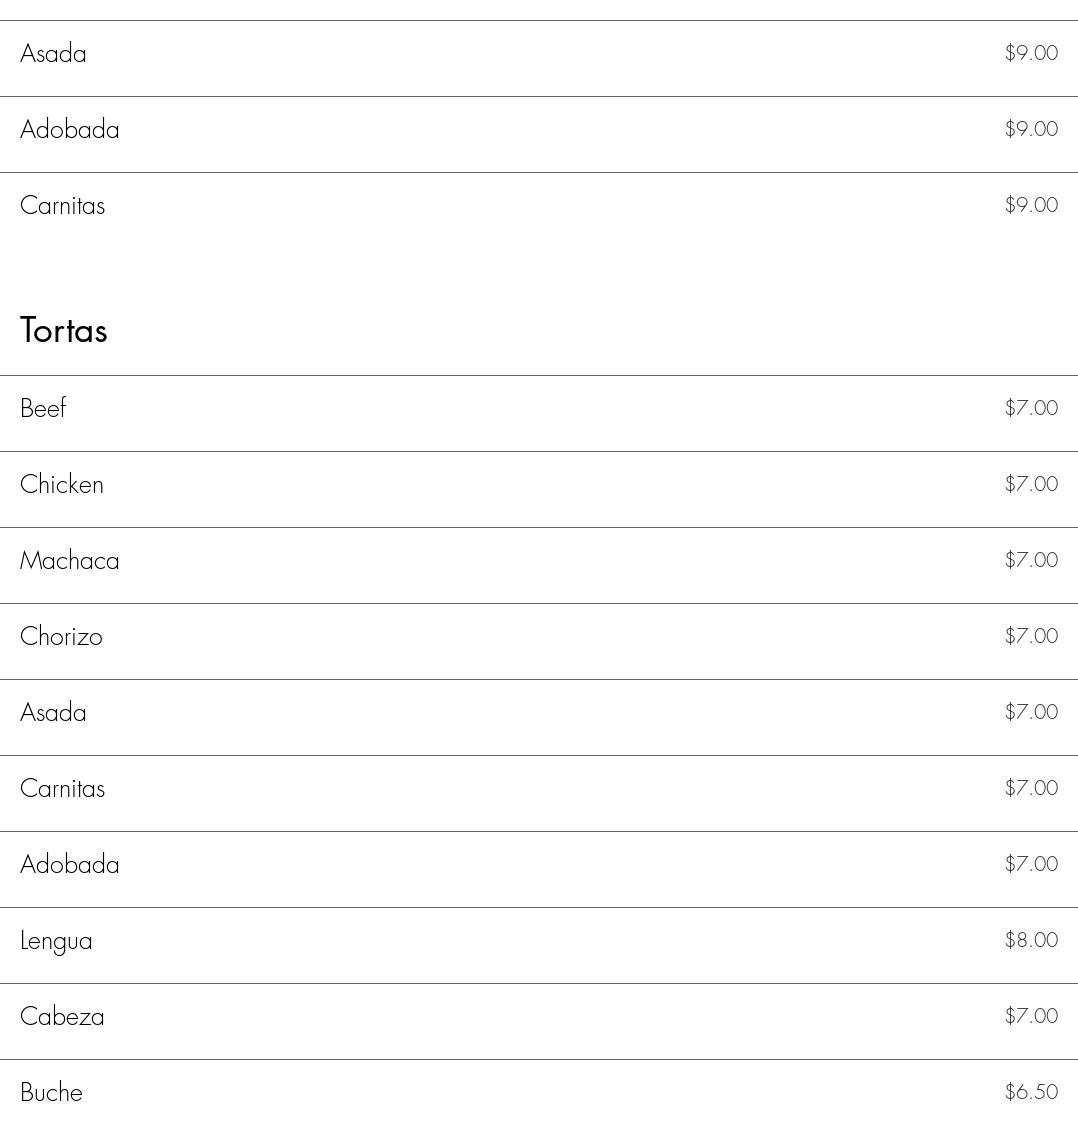Select the Buche torta item
Screen dimensions: 1078x1132
(x=51, y=1092)
